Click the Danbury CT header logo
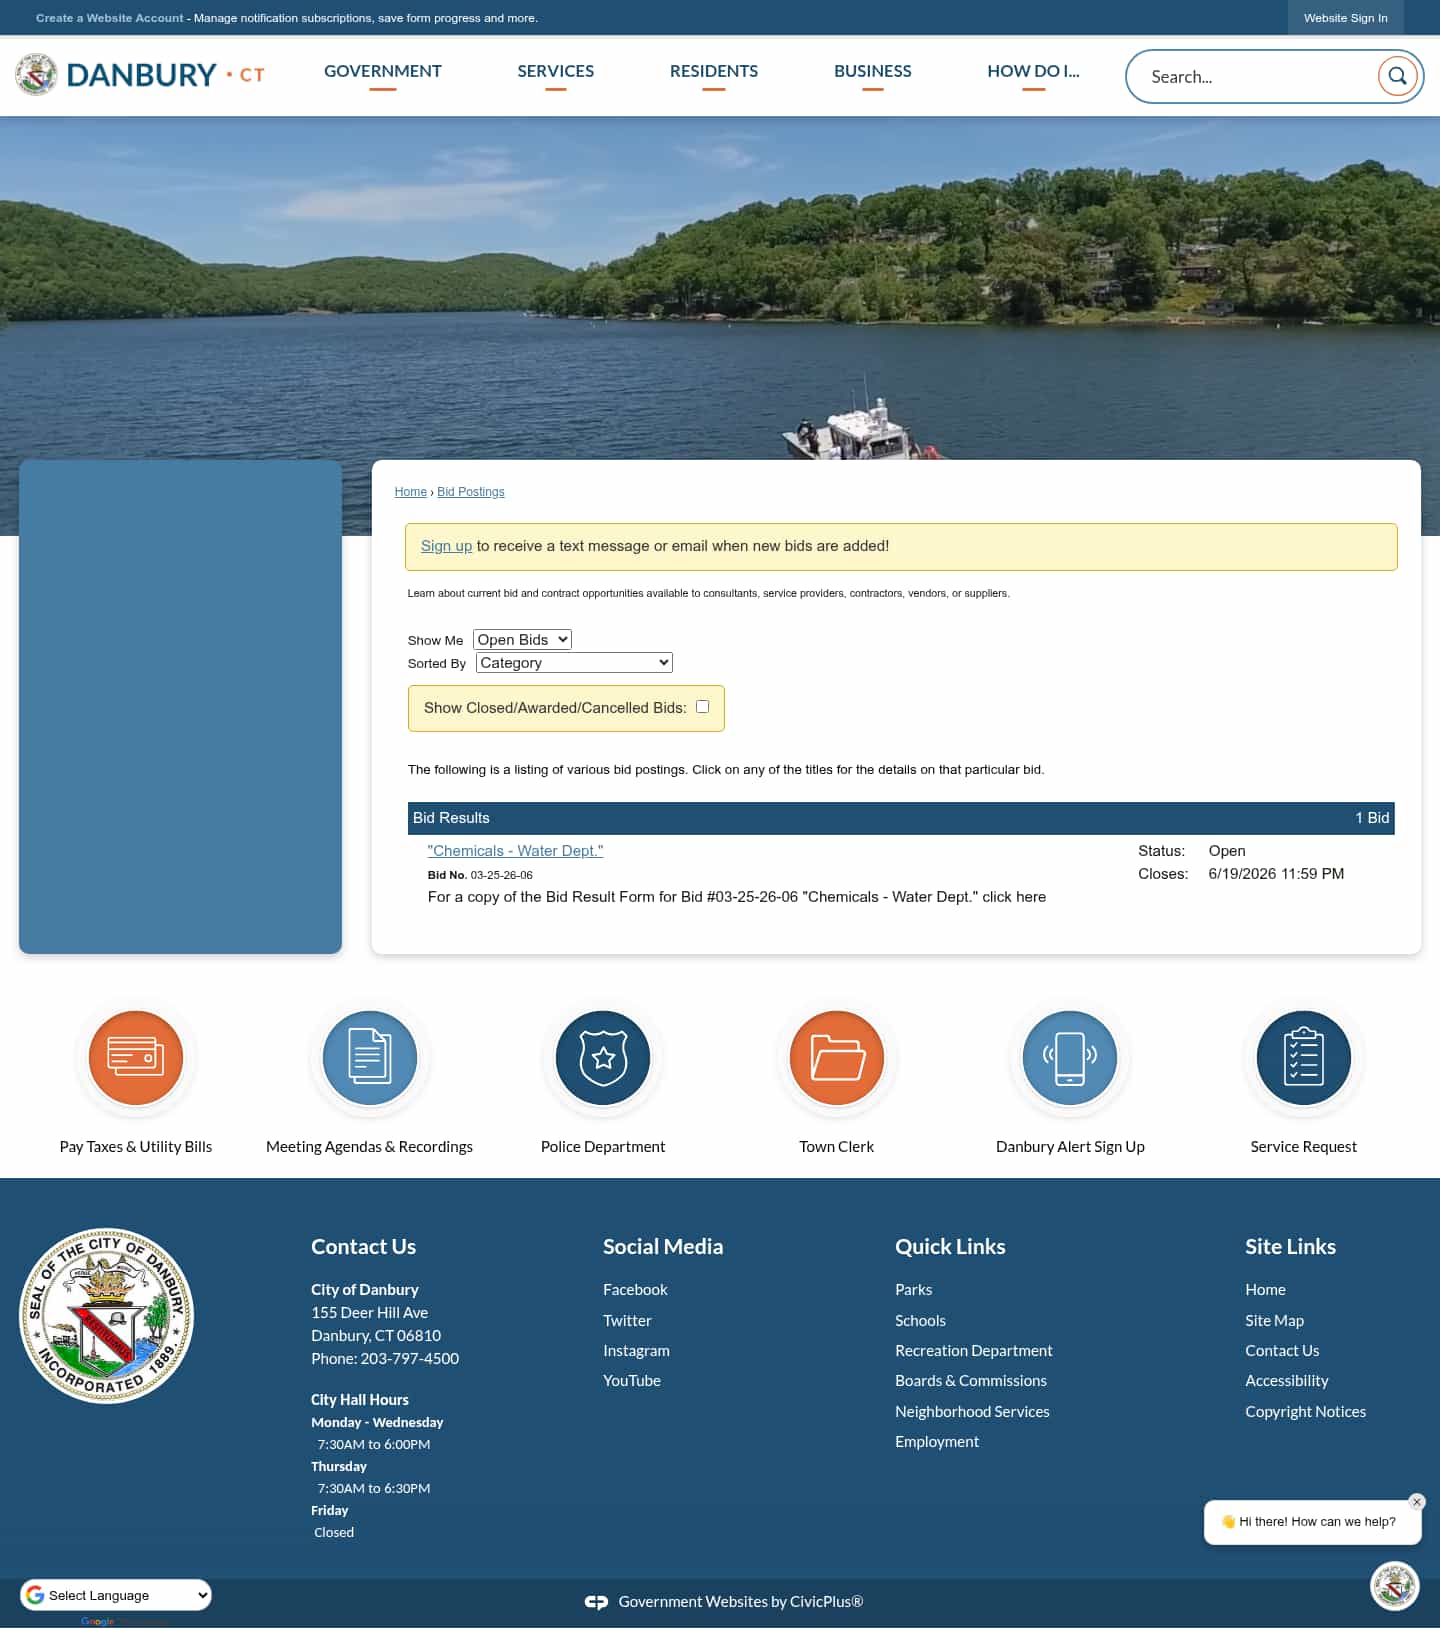Image resolution: width=1440 pixels, height=1631 pixels. click(x=140, y=75)
